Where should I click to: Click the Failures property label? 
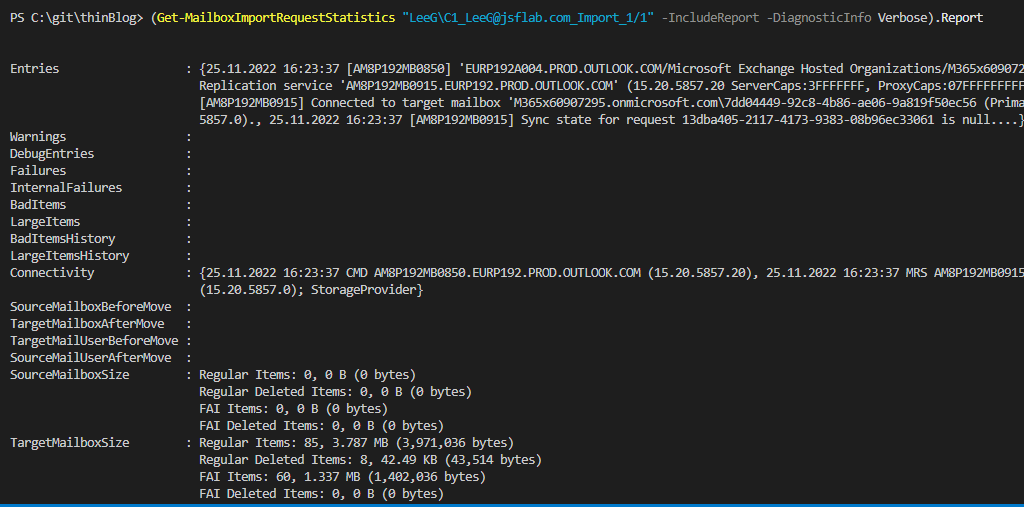(x=38, y=171)
